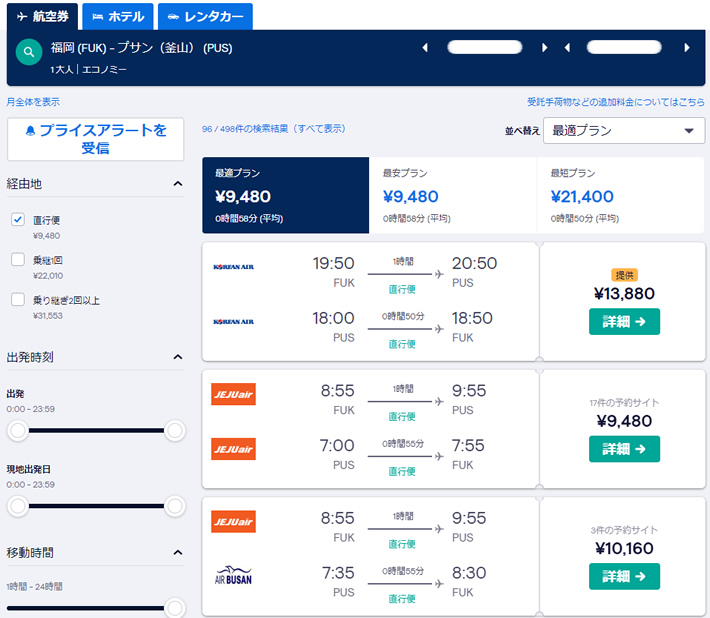Open the 受託手荷物 additional fees link
The width and height of the screenshot is (710, 618).
(x=616, y=102)
